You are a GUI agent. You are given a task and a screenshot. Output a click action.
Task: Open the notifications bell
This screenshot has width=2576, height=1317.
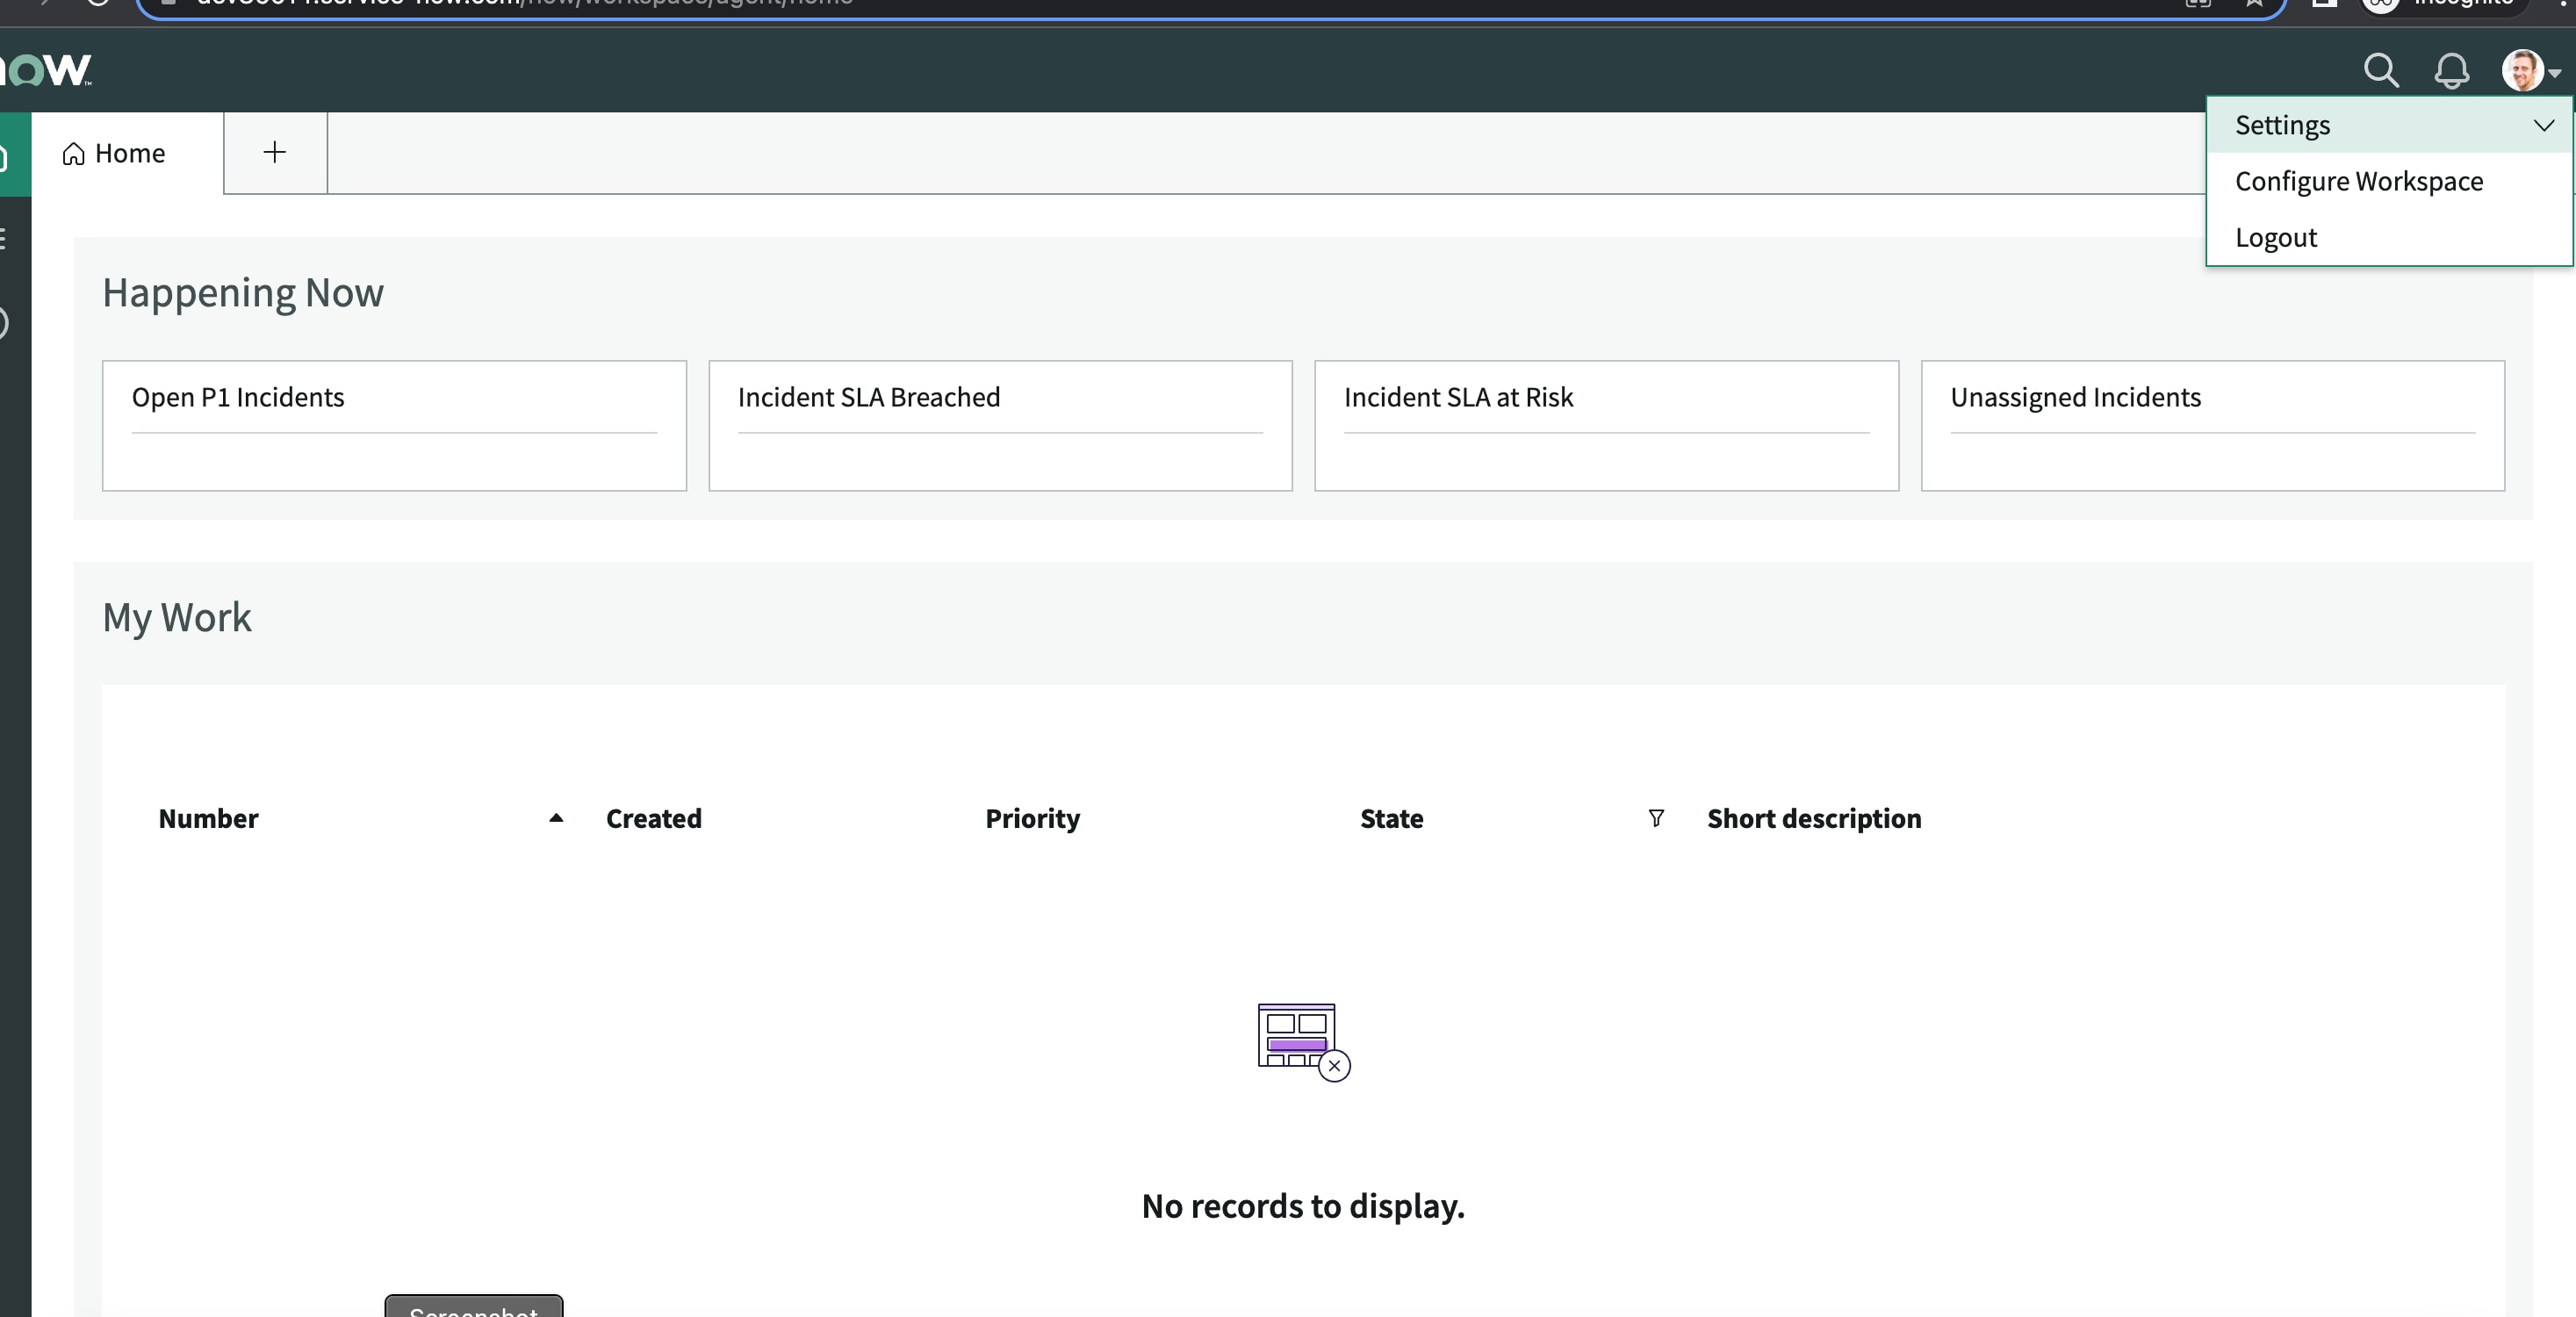[x=2451, y=71]
